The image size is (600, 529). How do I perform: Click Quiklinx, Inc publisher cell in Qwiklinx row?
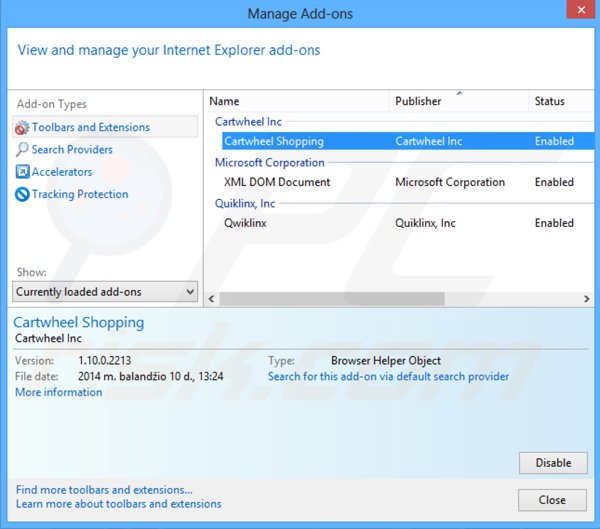pyautogui.click(x=425, y=223)
